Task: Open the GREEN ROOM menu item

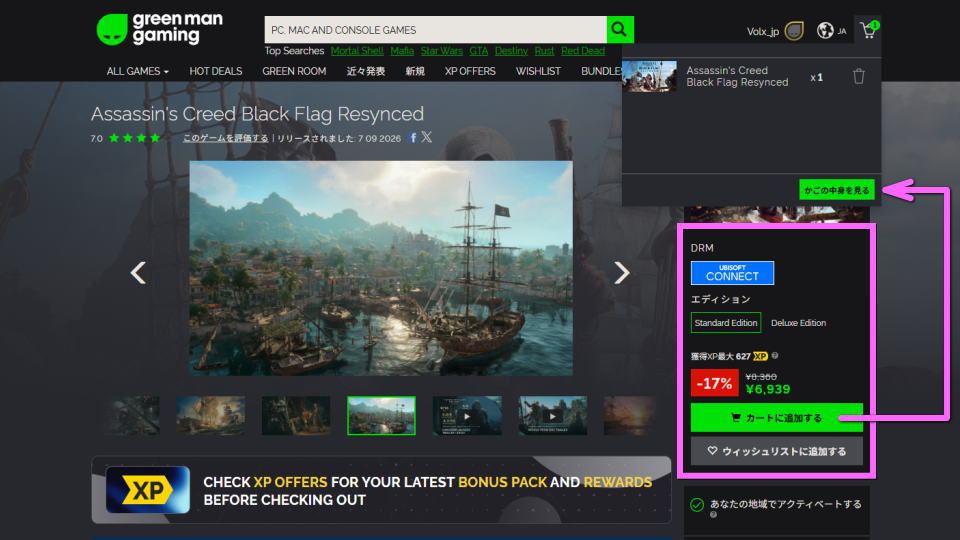Action: coord(294,71)
